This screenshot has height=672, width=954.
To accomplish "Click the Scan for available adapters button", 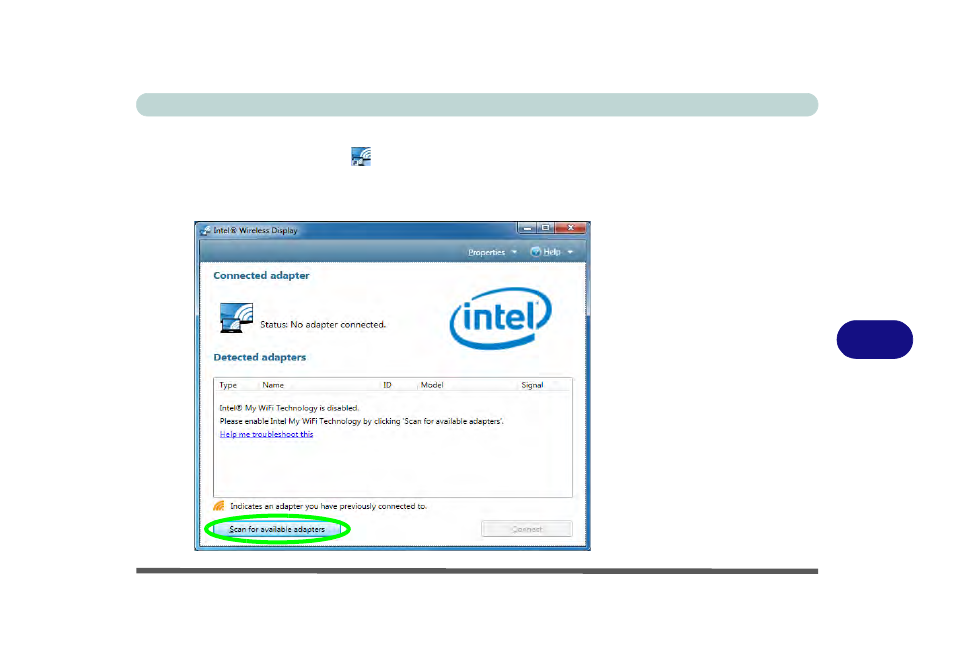I will coord(277,529).
